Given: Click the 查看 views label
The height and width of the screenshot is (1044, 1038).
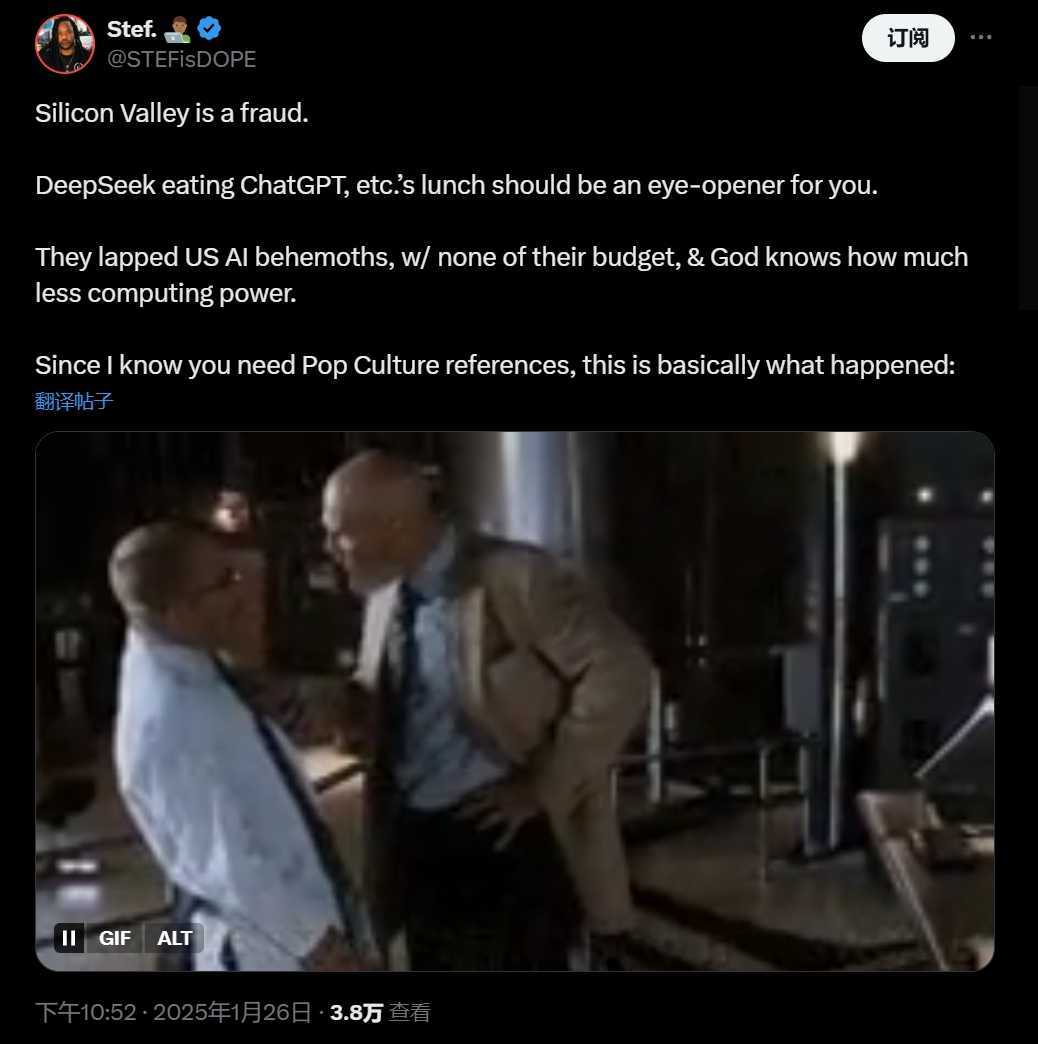Looking at the screenshot, I should click(x=409, y=1012).
